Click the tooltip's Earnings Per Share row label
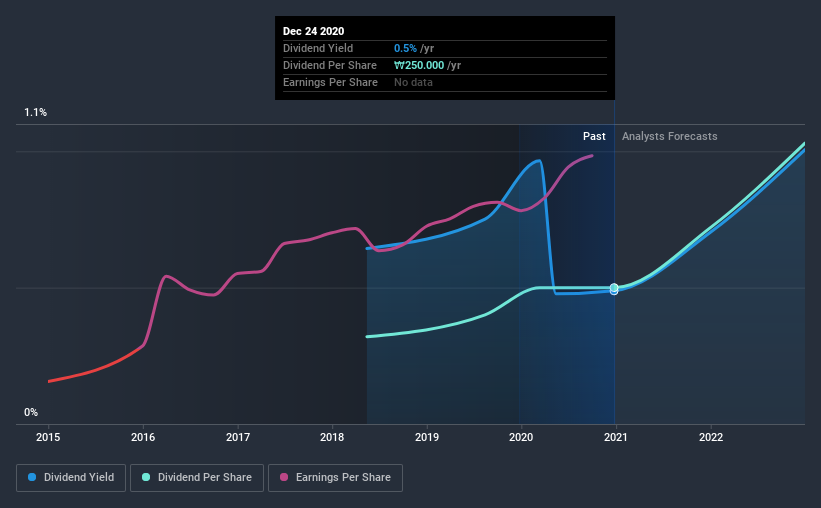Image resolution: width=821 pixels, height=508 pixels. click(330, 82)
